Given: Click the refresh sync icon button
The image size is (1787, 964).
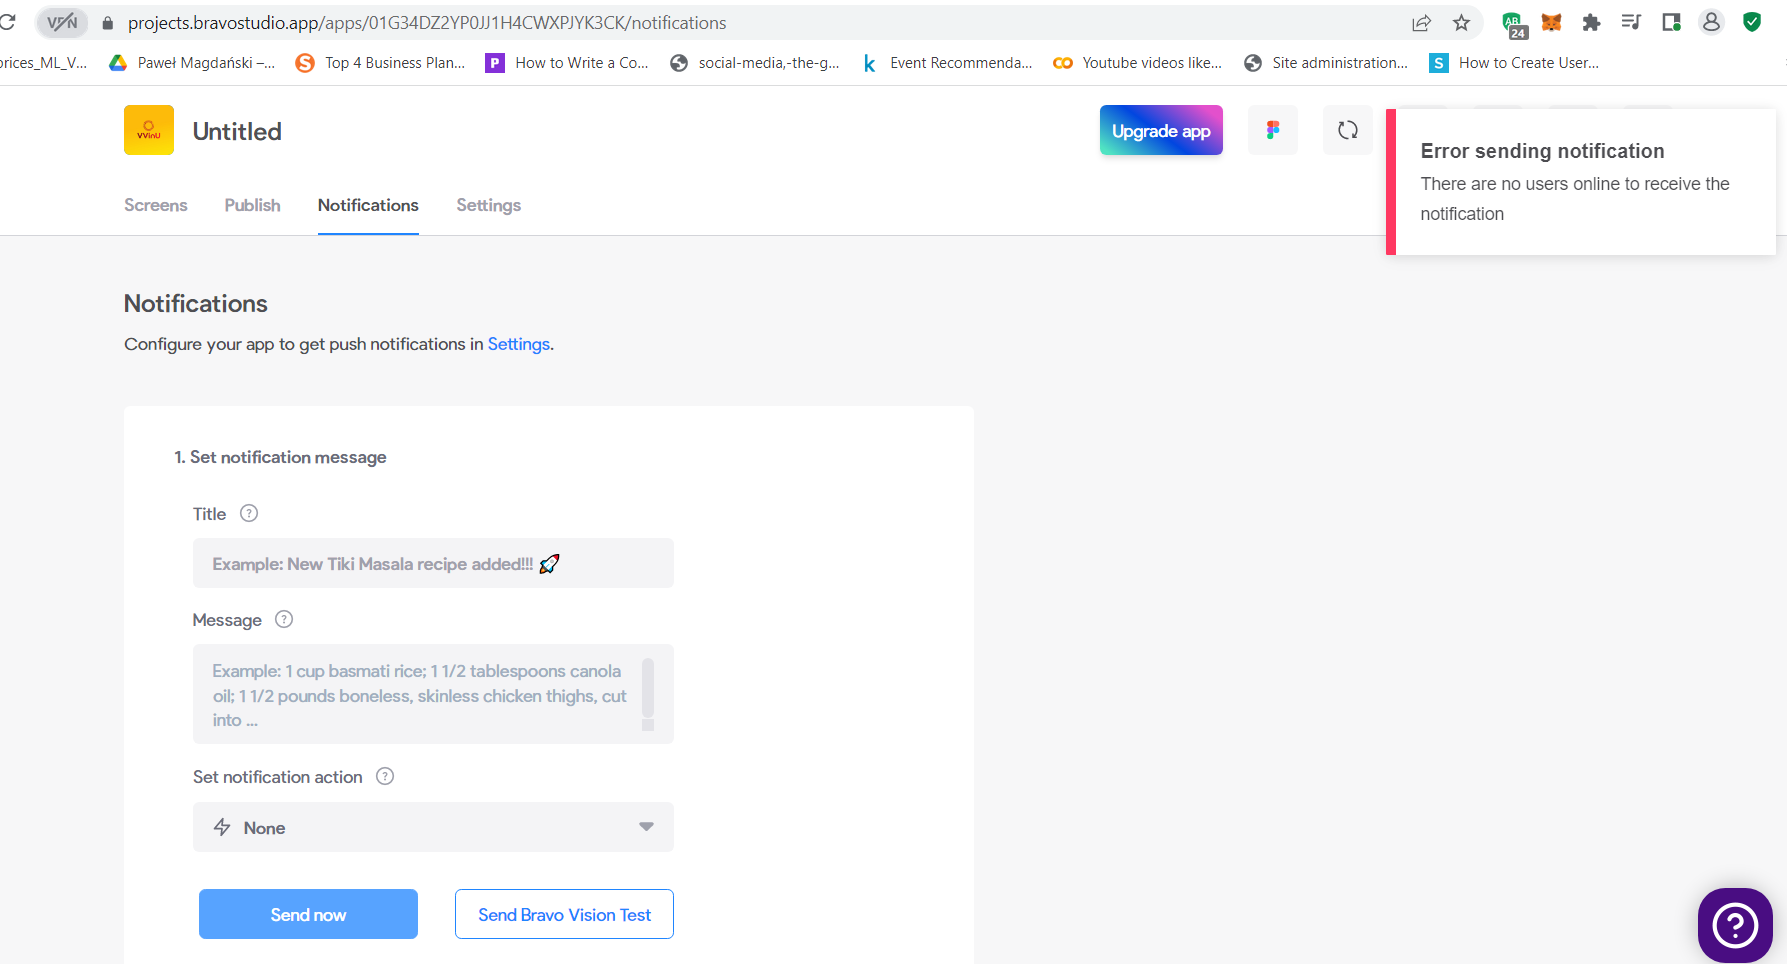Looking at the screenshot, I should tap(1348, 130).
